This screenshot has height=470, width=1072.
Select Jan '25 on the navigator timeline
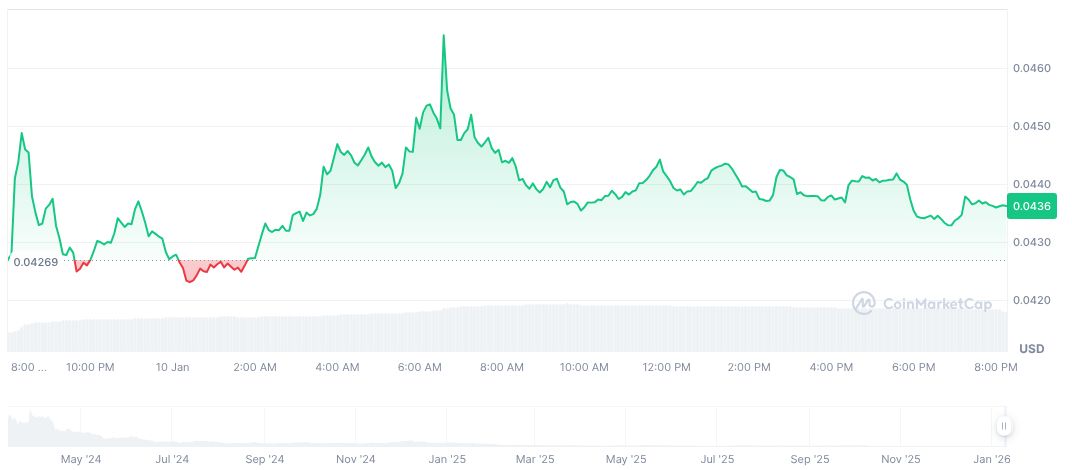pyautogui.click(x=446, y=459)
